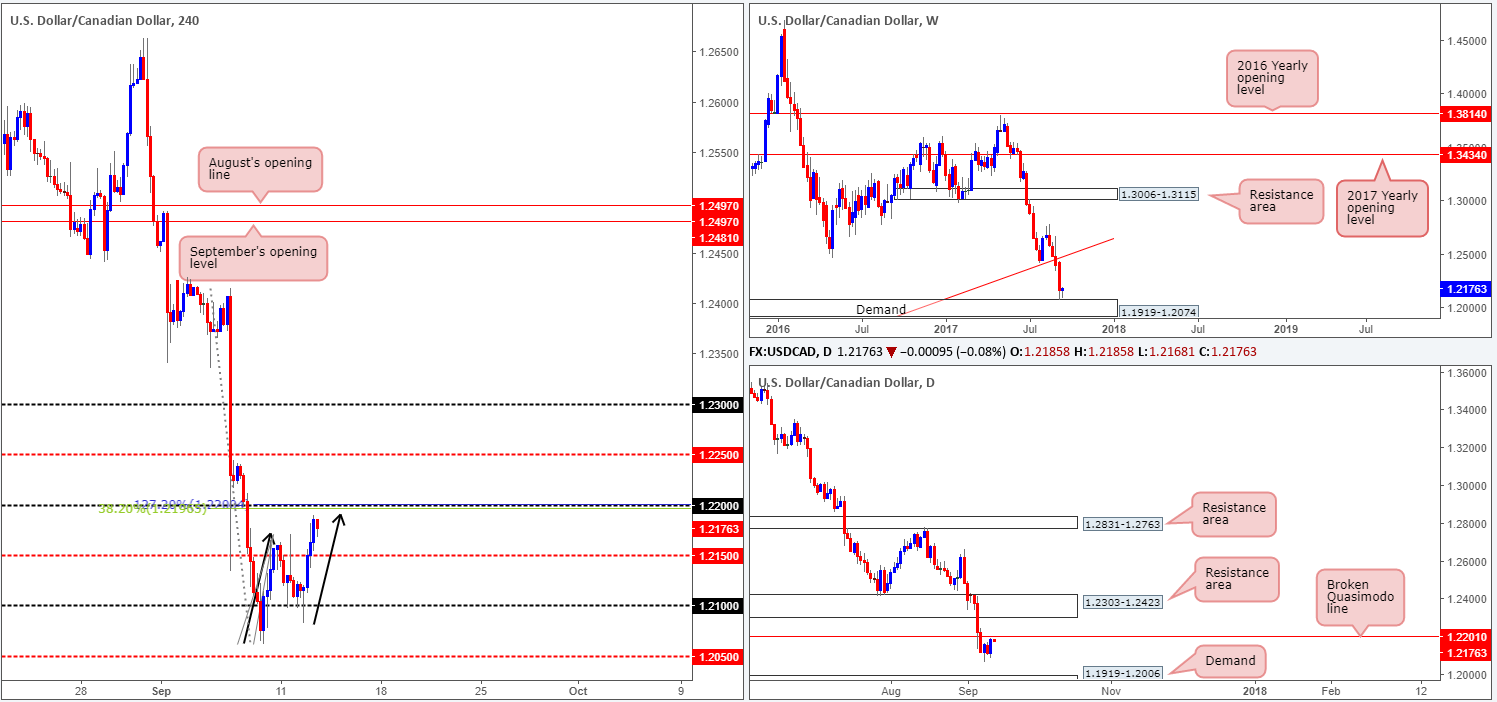Click 1.45000 on the weekly price axis

click(x=1467, y=41)
